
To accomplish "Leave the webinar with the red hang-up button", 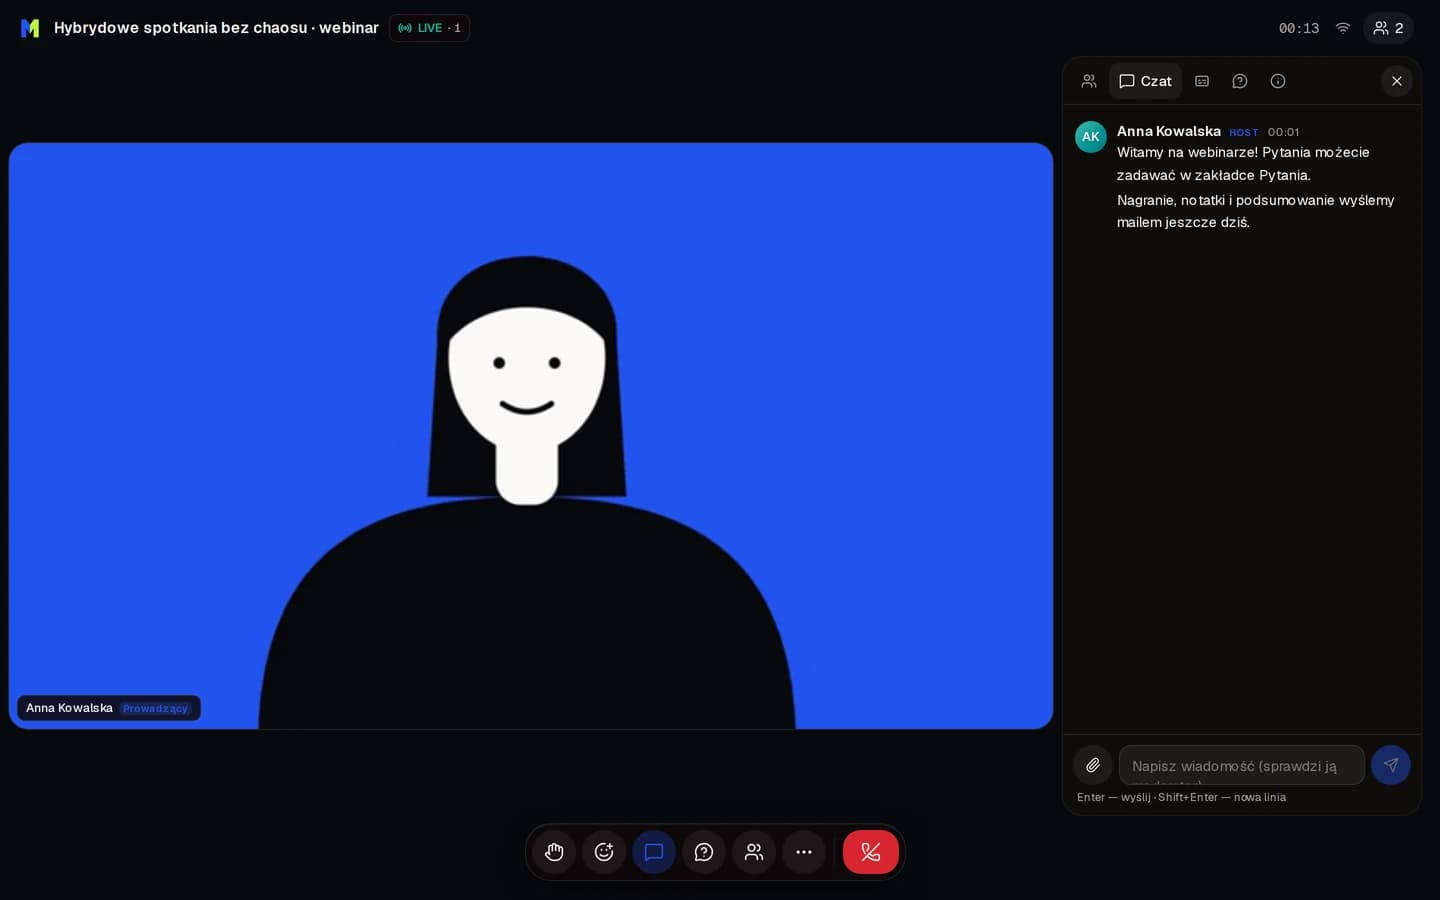I will (871, 852).
